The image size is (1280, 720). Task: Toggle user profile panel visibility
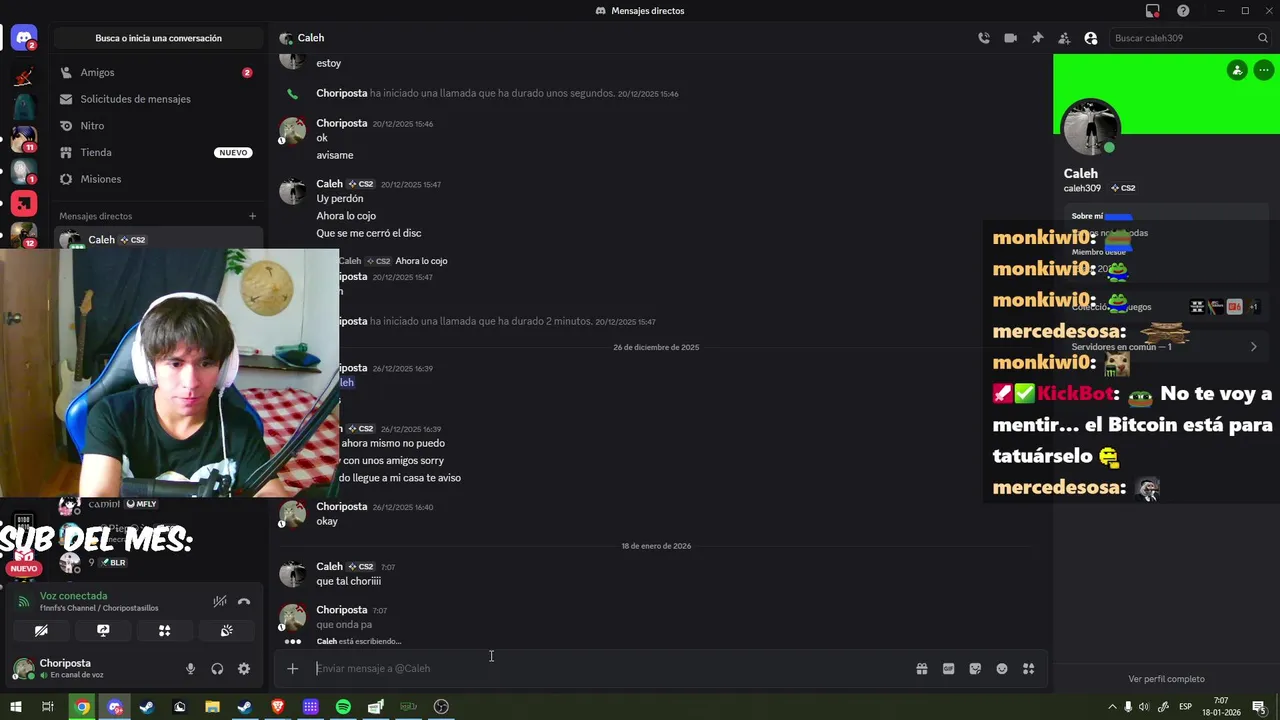(x=1091, y=38)
